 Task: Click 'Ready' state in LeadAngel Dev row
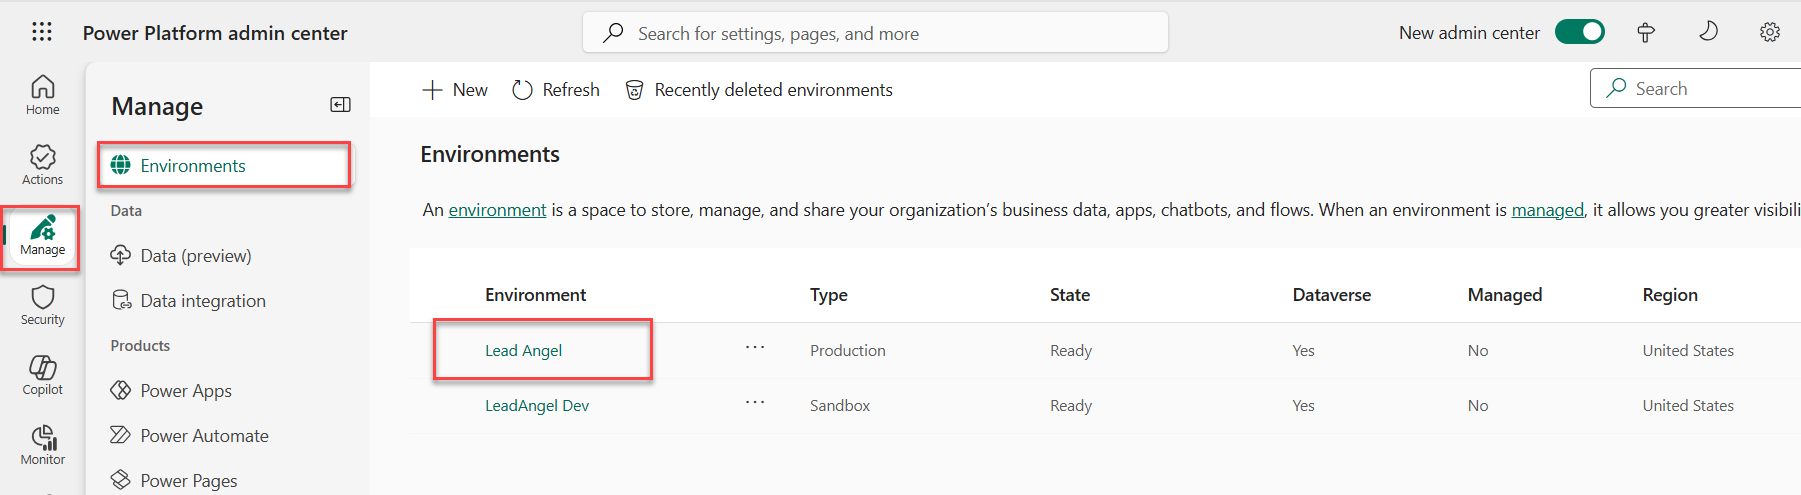[1071, 406]
